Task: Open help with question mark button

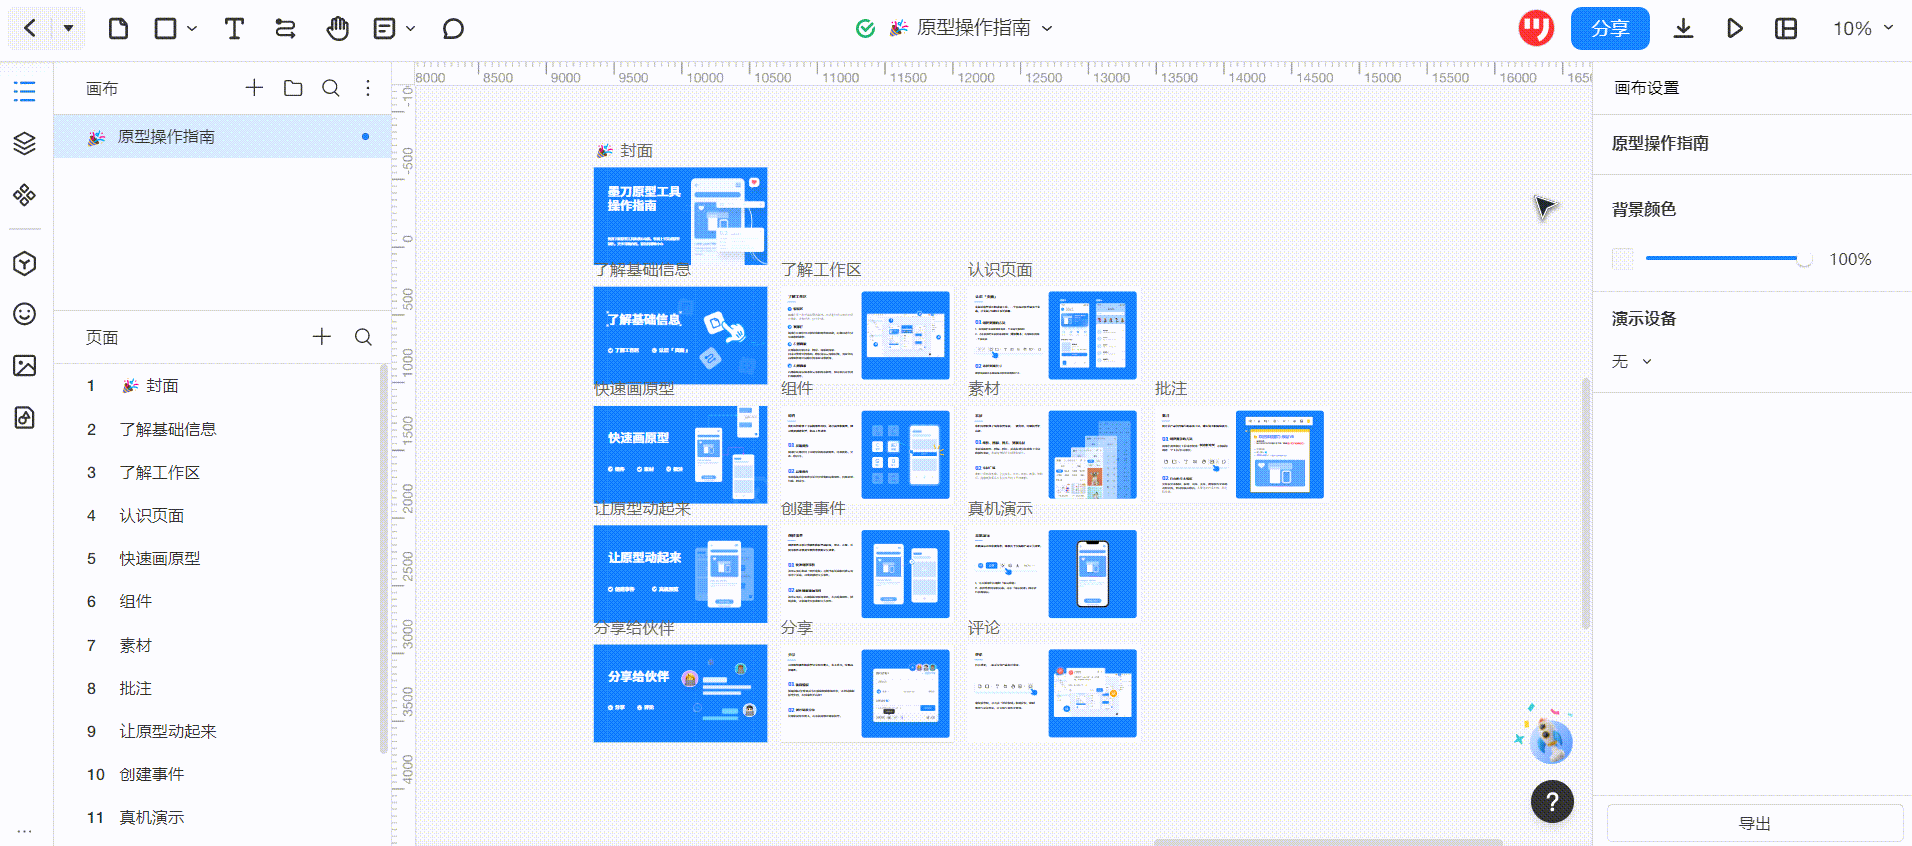Action: click(x=1552, y=801)
